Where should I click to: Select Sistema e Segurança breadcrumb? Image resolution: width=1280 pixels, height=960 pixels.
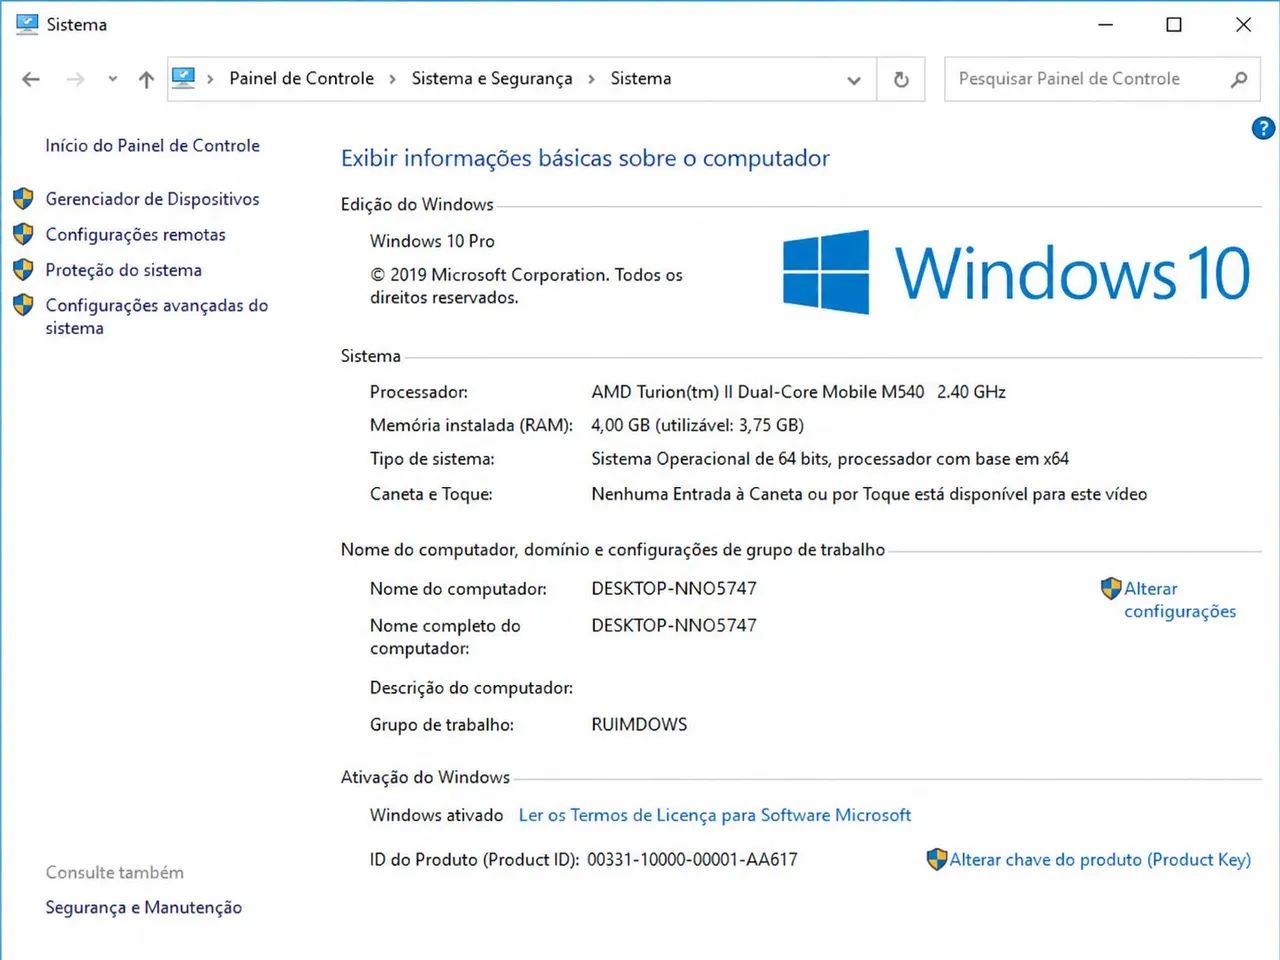point(492,78)
